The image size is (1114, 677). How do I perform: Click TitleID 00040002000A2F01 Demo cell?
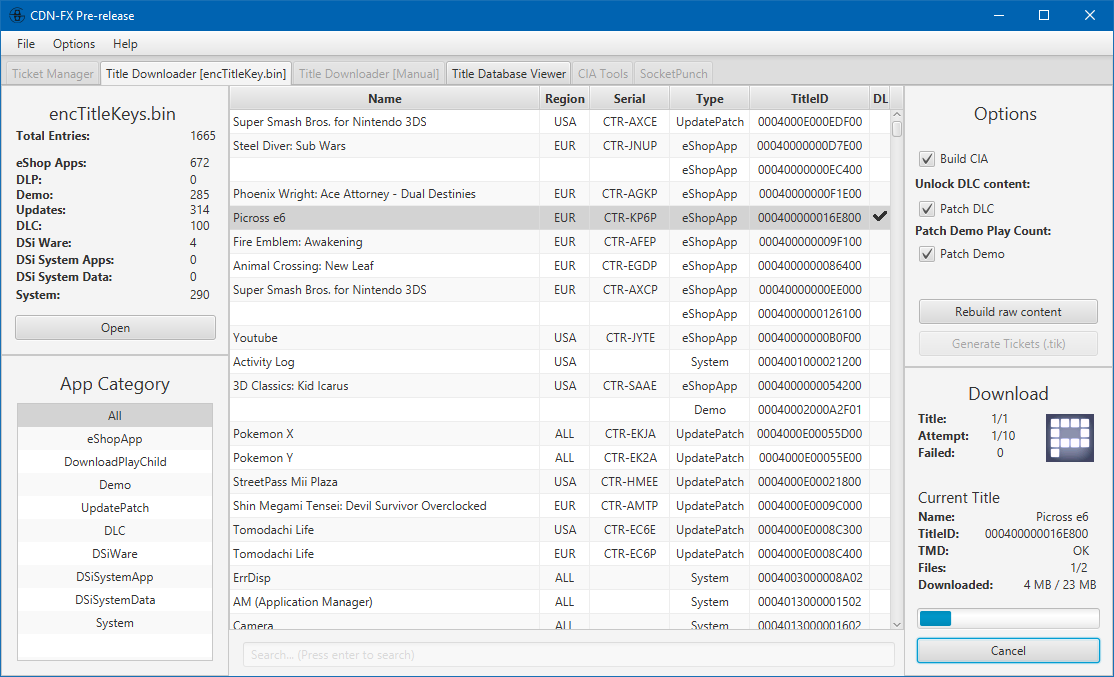(x=809, y=410)
